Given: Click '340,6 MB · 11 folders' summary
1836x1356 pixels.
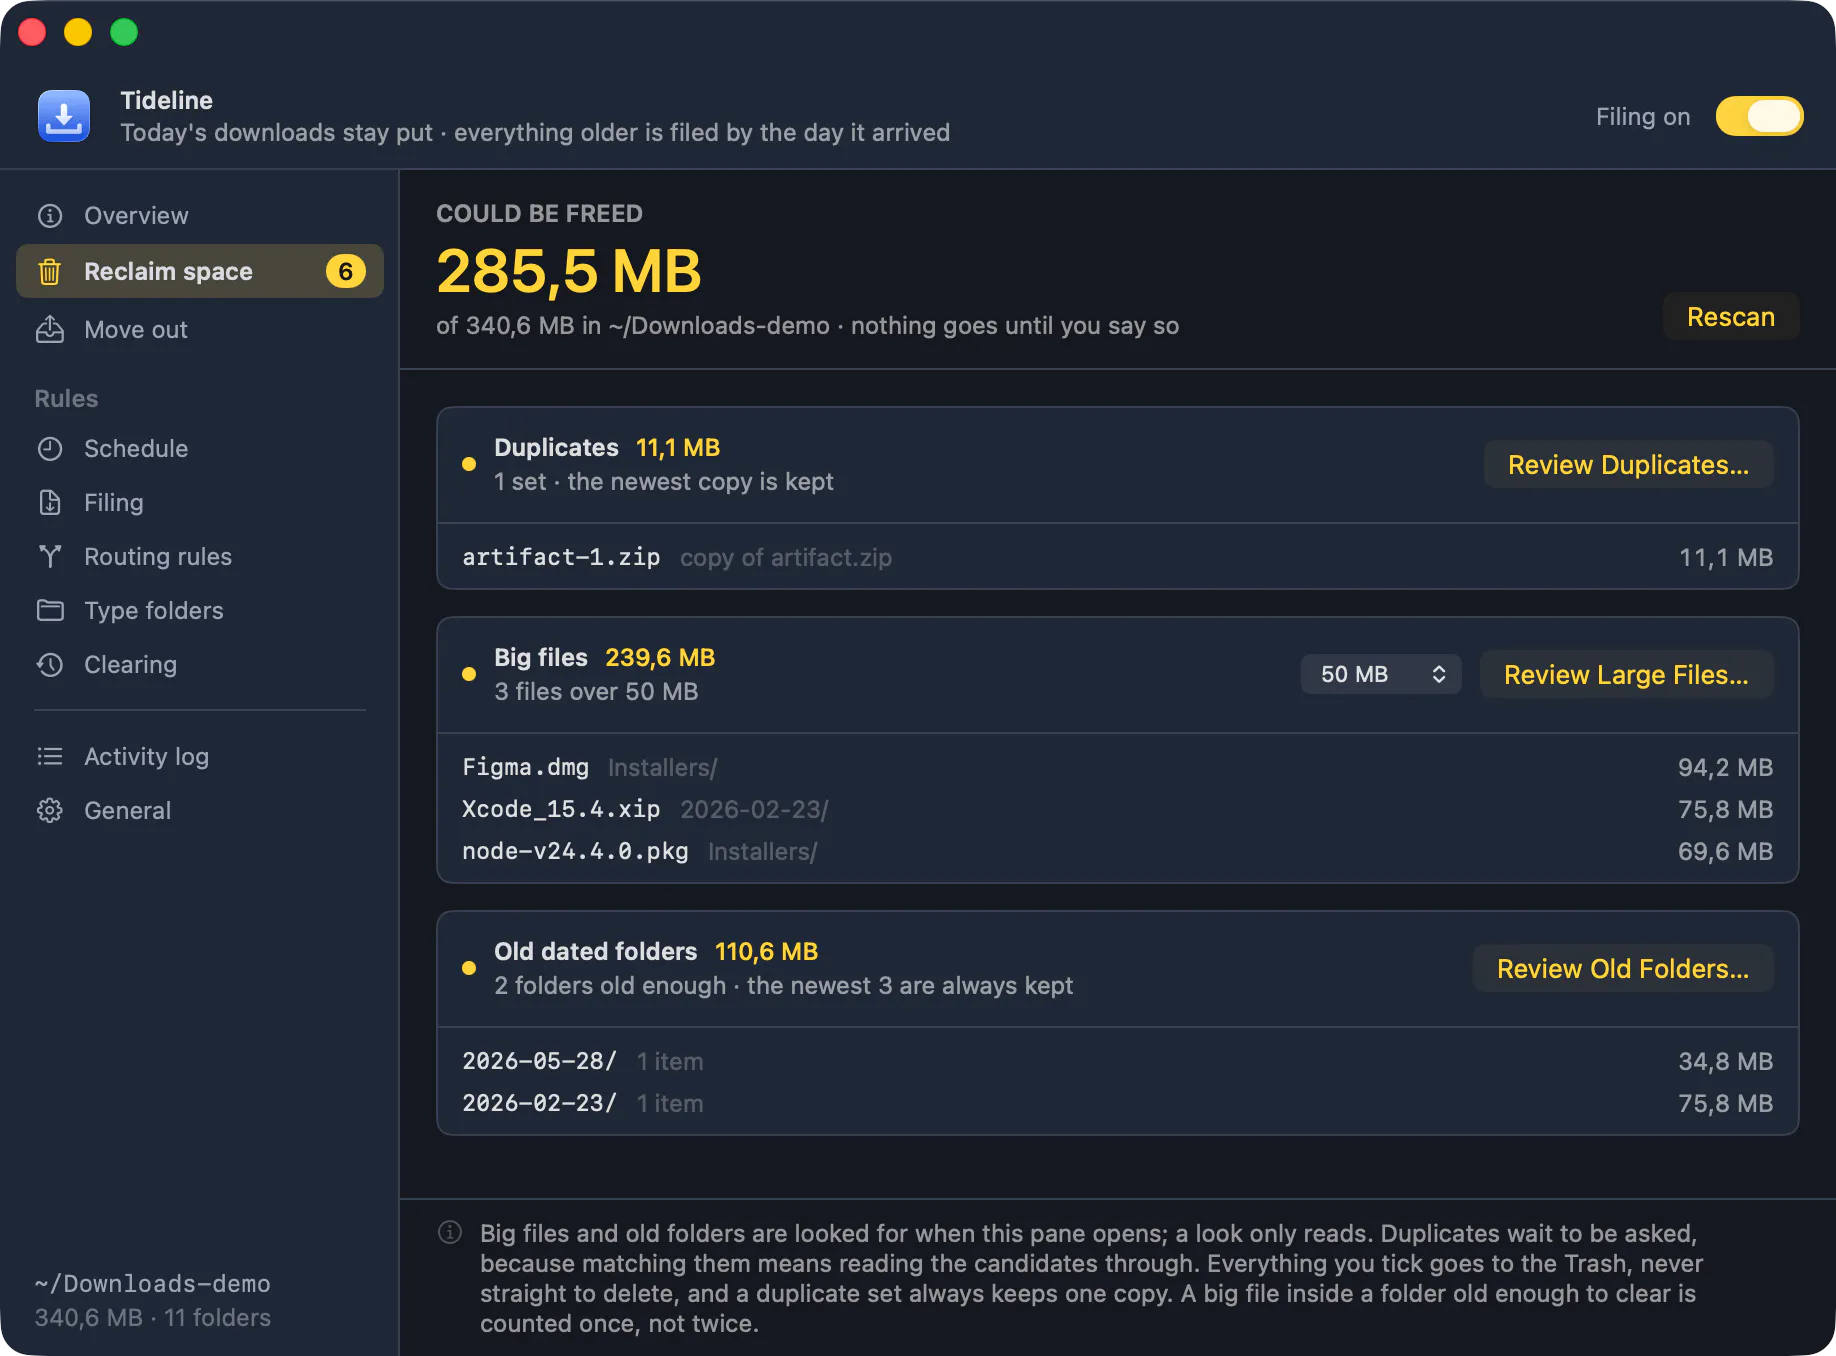Looking at the screenshot, I should (x=152, y=1318).
